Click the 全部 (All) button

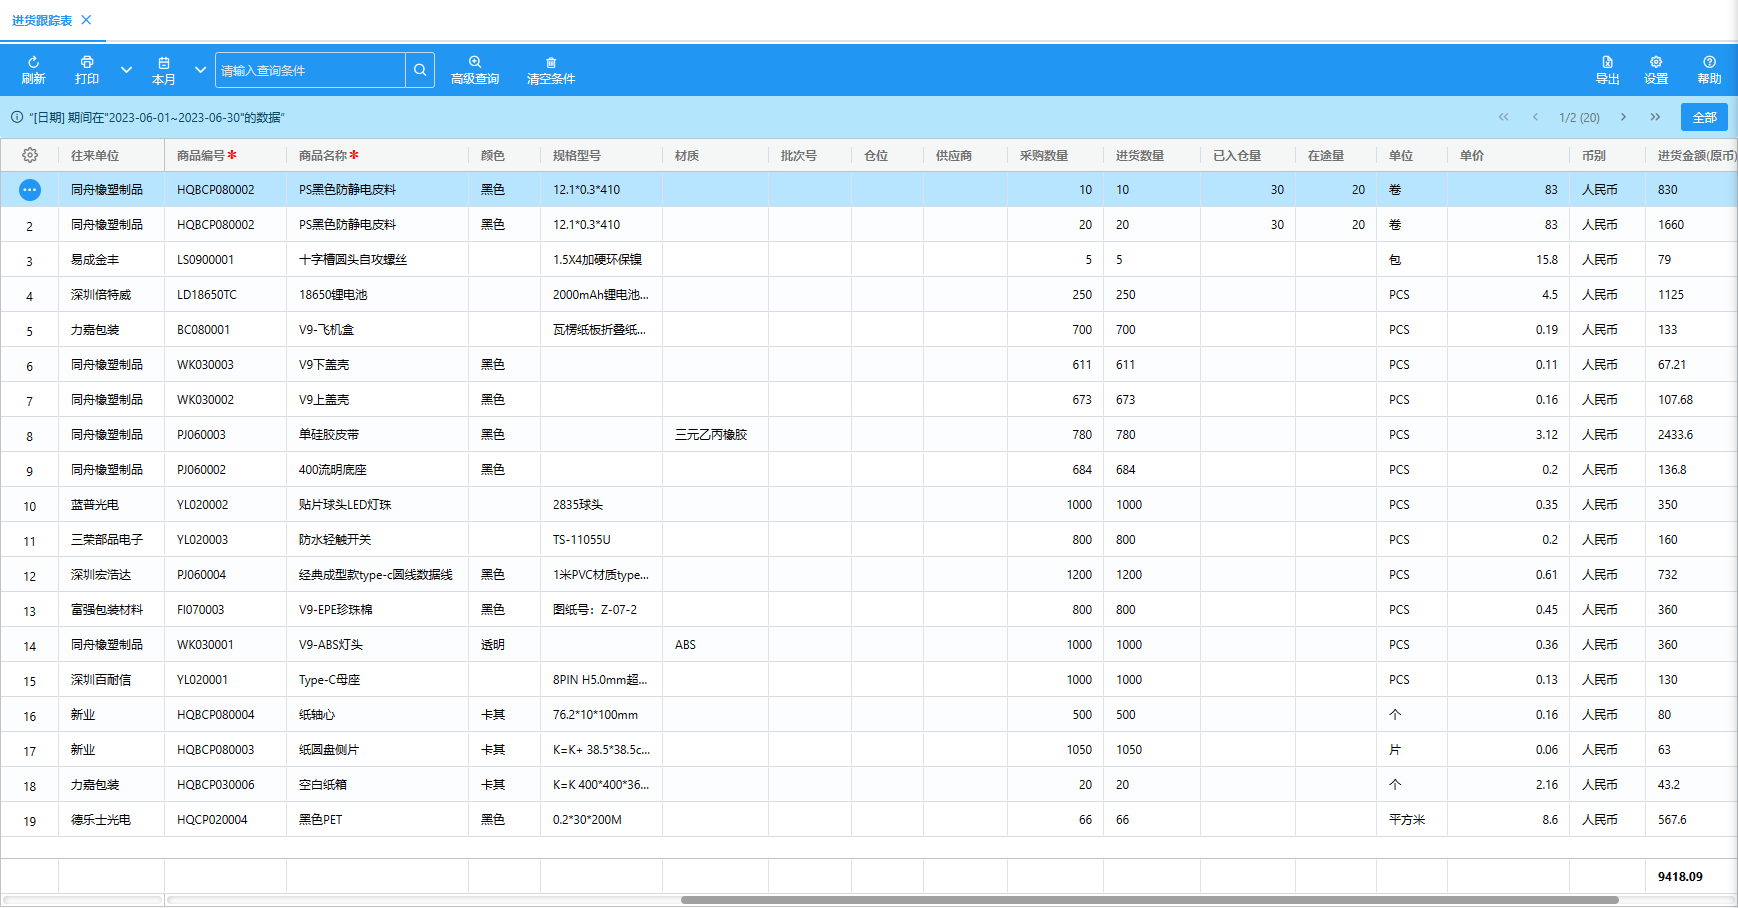[1704, 117]
